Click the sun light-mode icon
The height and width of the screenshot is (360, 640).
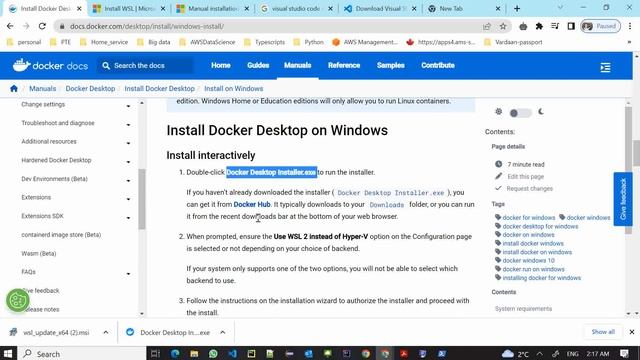(x=498, y=111)
